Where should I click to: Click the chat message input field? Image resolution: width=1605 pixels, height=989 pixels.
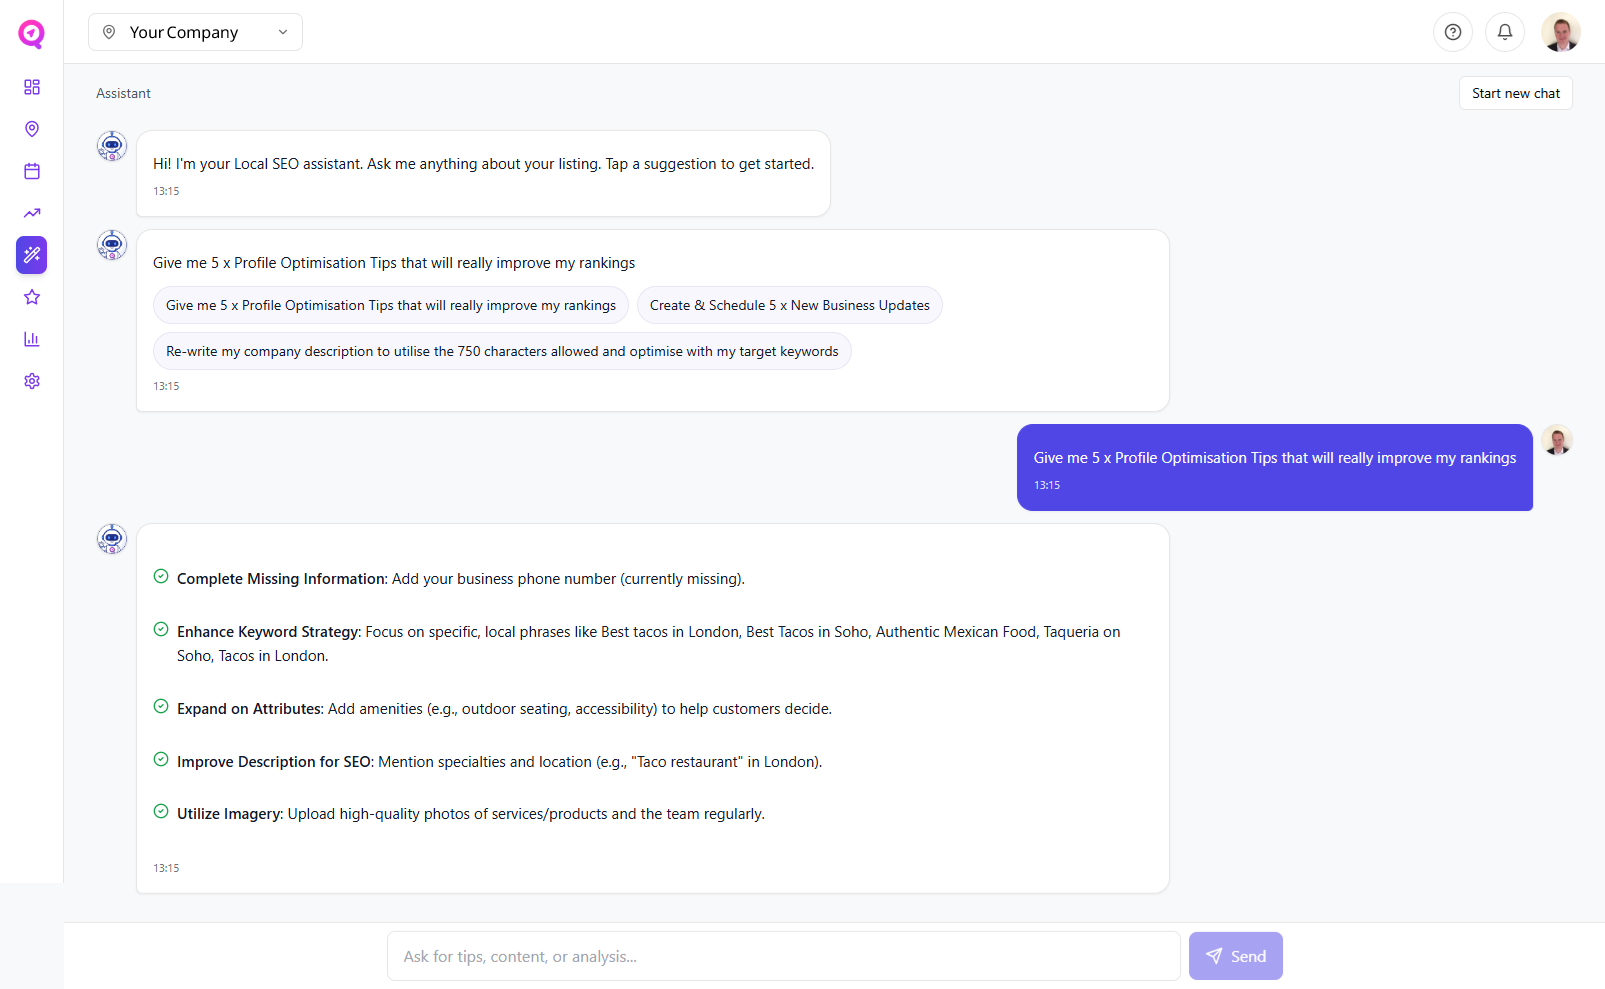[x=783, y=956]
